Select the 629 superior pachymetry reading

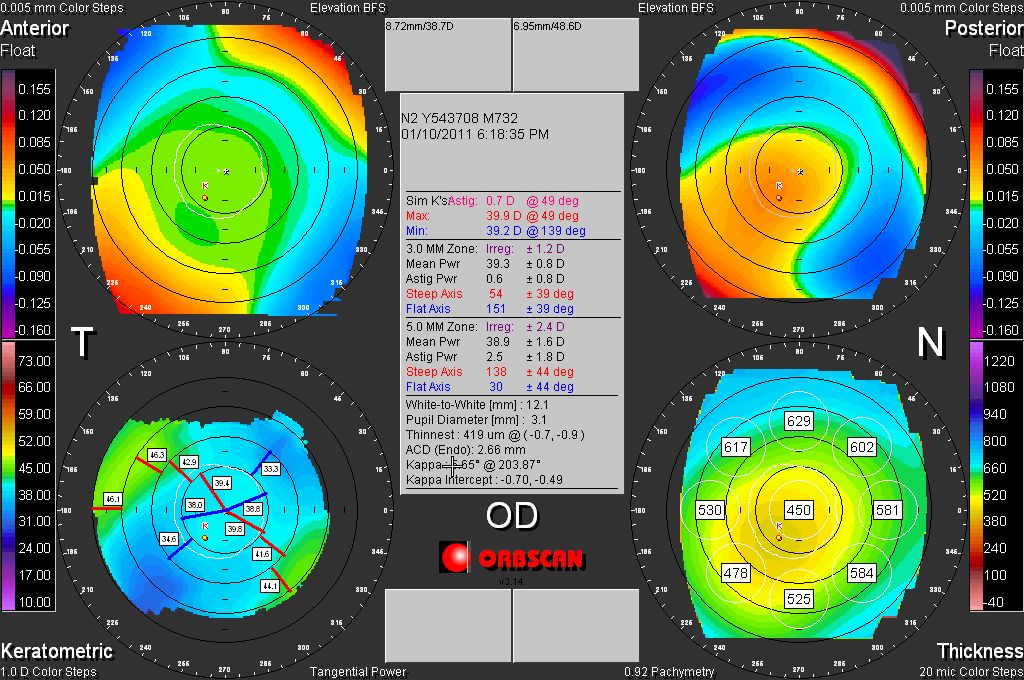point(798,421)
